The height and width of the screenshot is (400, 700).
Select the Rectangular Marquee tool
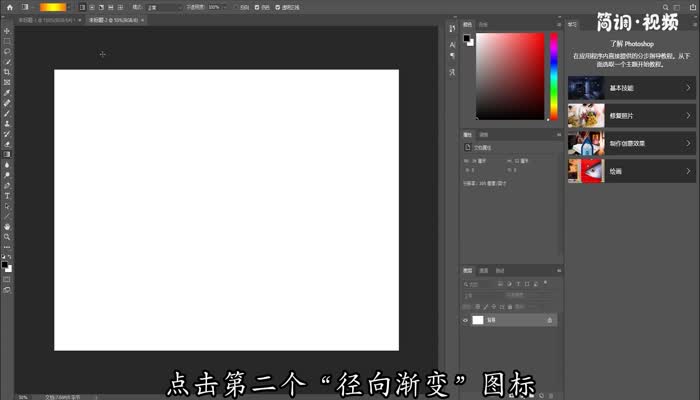coord(7,41)
